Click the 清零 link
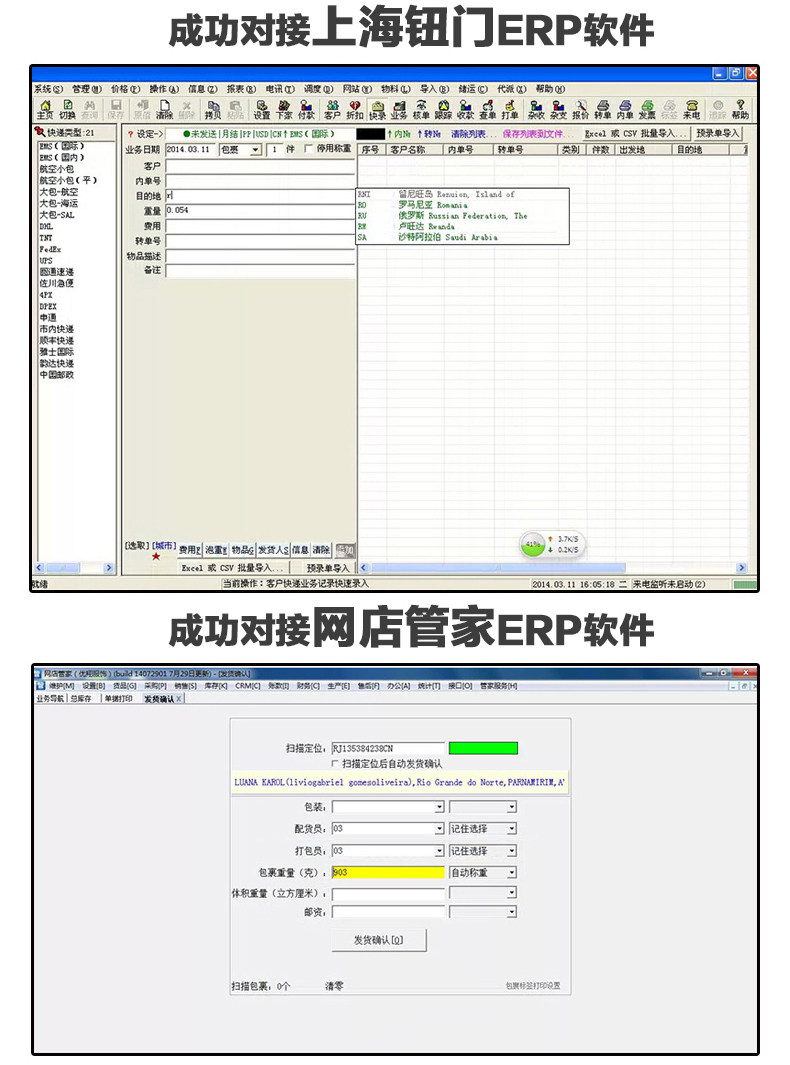Screen dimensions: 790x1065 point(334,986)
